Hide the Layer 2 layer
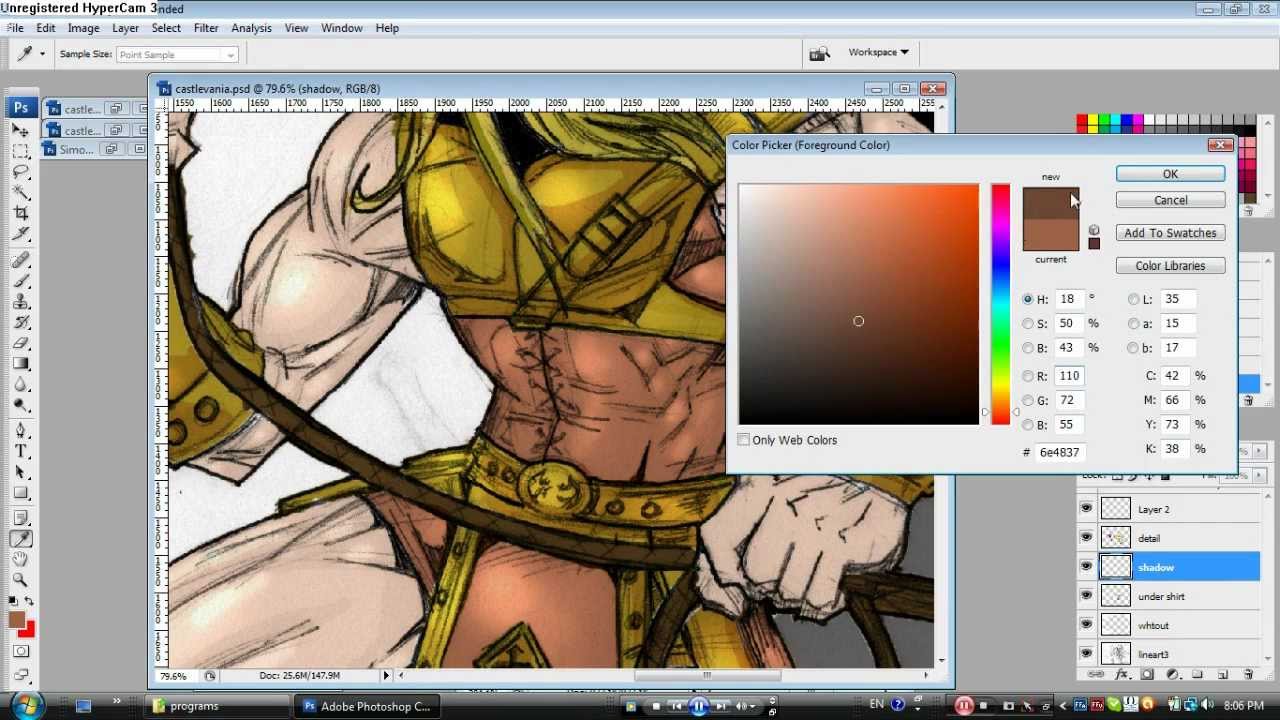This screenshot has height=720, width=1280. click(x=1086, y=509)
